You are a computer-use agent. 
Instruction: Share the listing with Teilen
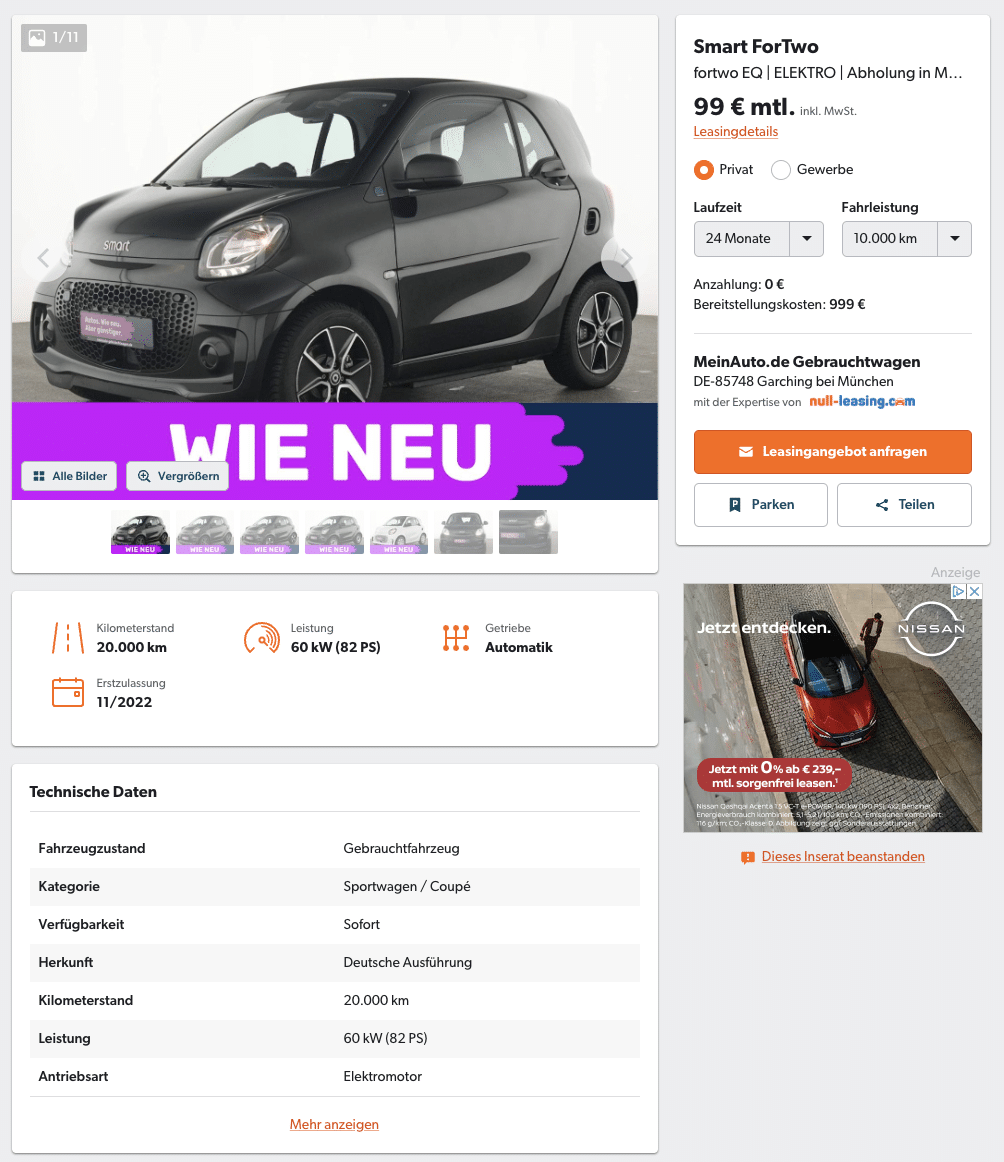point(904,505)
